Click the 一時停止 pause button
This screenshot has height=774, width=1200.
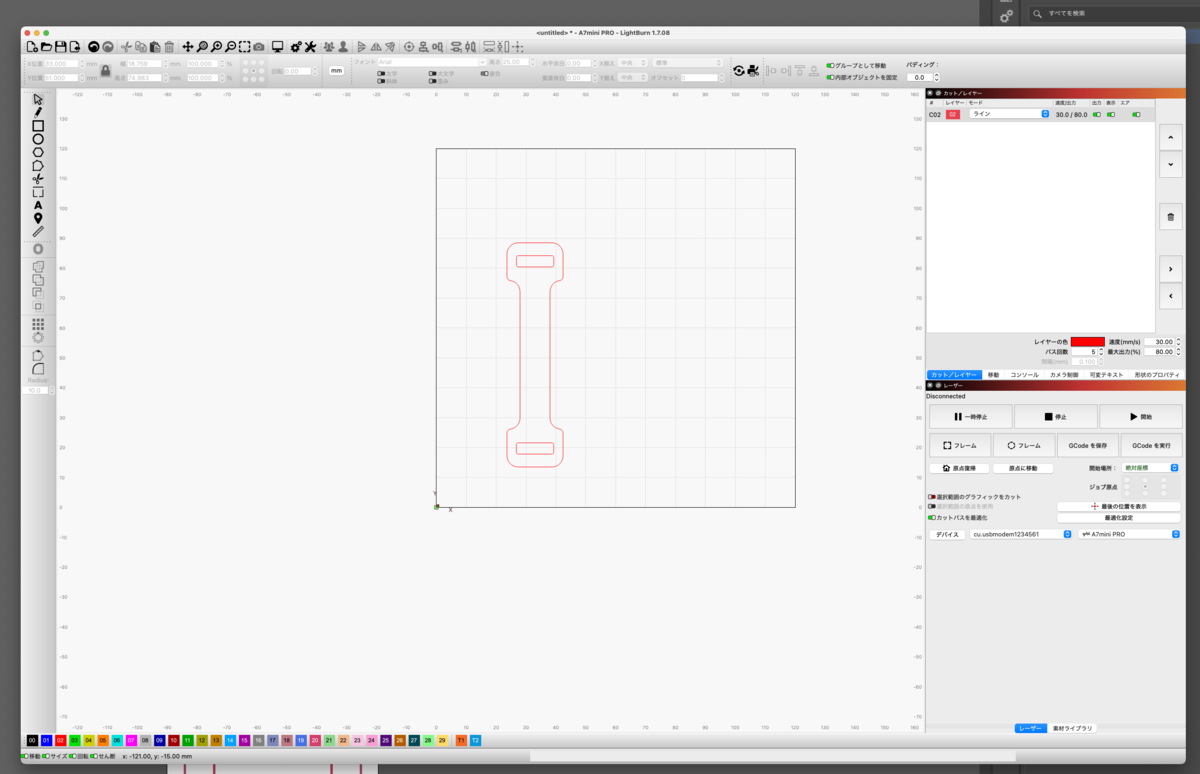(x=970, y=417)
